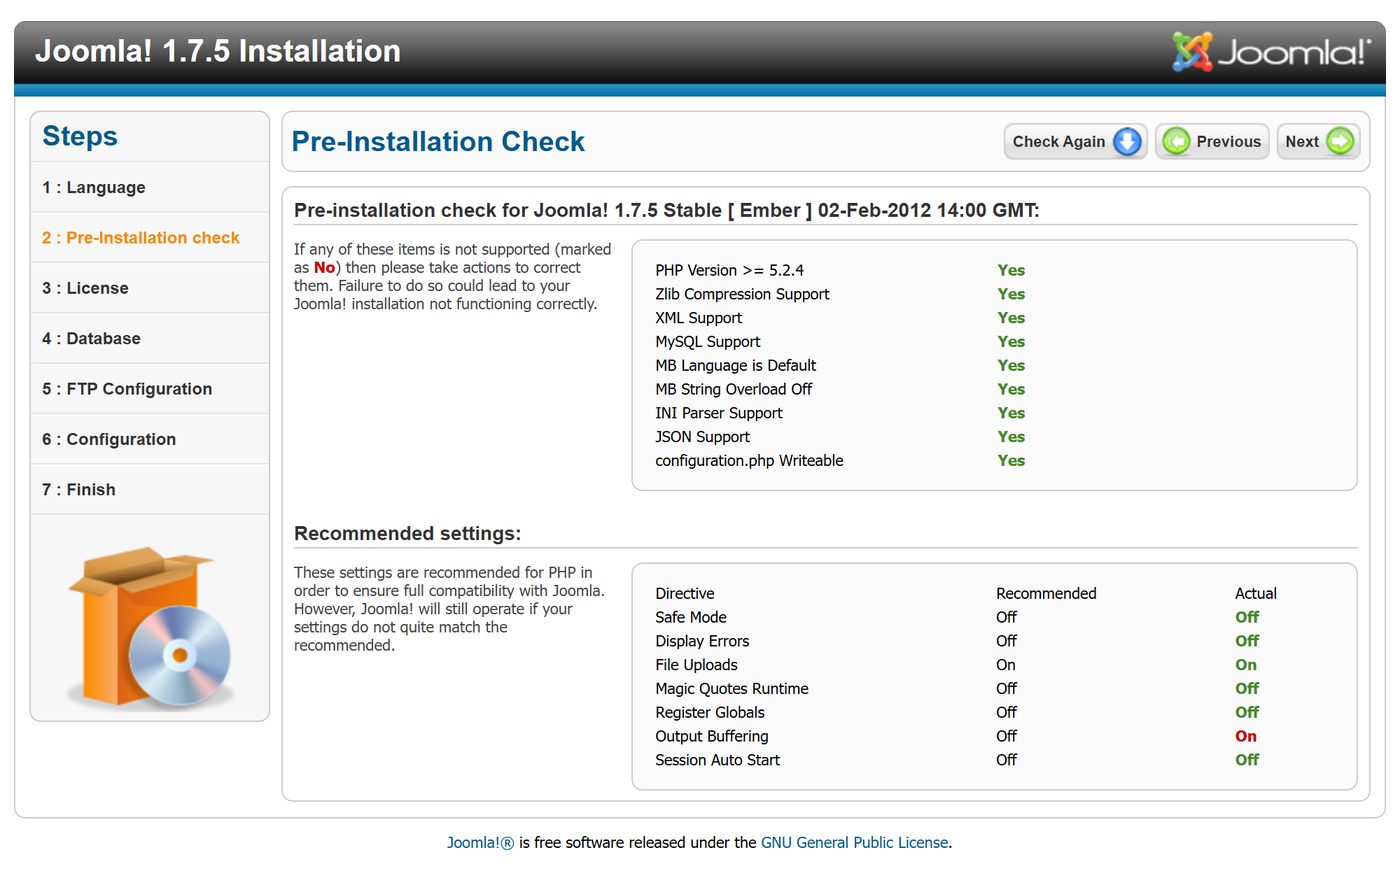Open the GNU General Public License link
The height and width of the screenshot is (878, 1400).
coord(854,843)
